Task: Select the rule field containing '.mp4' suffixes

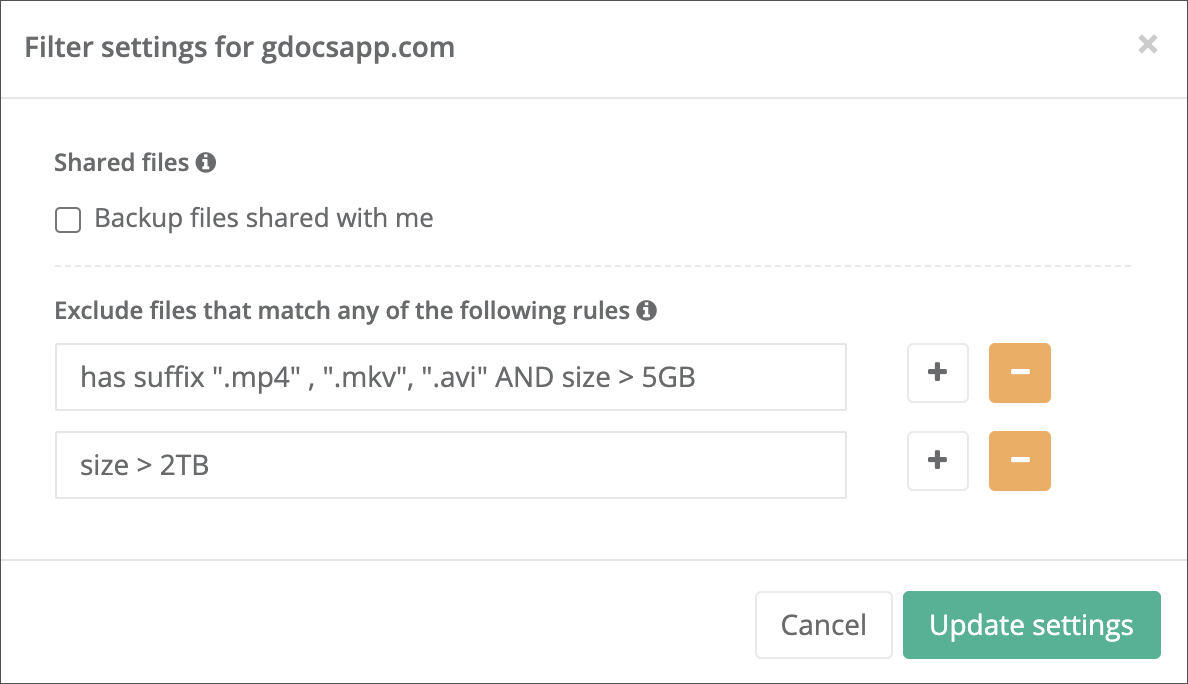Action: 450,377
